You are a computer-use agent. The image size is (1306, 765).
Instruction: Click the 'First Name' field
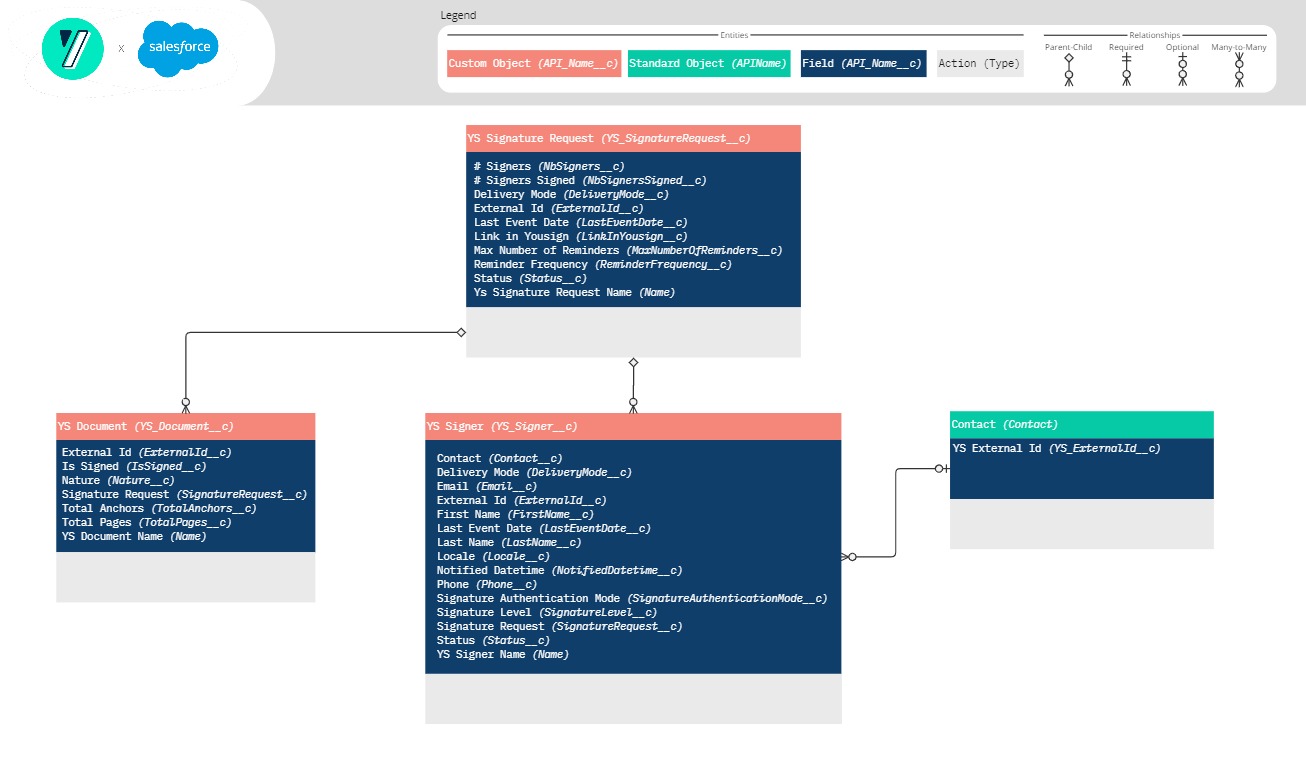[x=515, y=514]
